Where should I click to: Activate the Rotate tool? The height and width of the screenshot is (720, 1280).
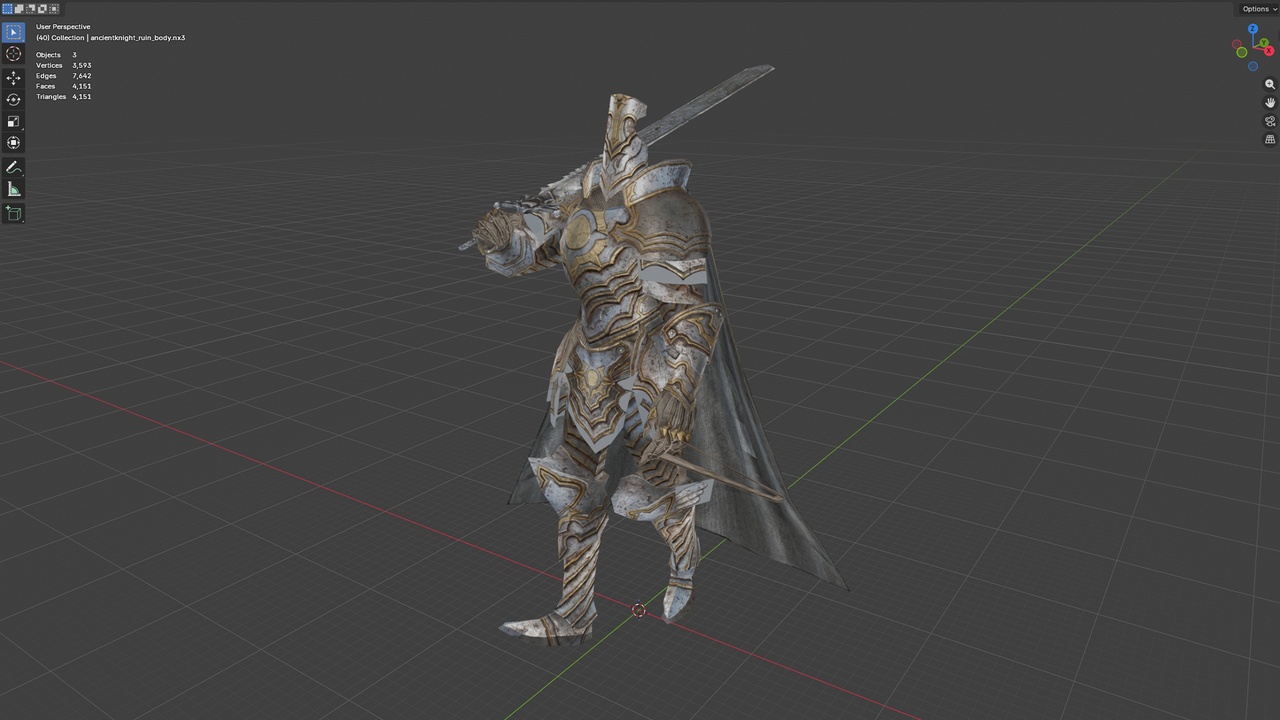point(13,100)
